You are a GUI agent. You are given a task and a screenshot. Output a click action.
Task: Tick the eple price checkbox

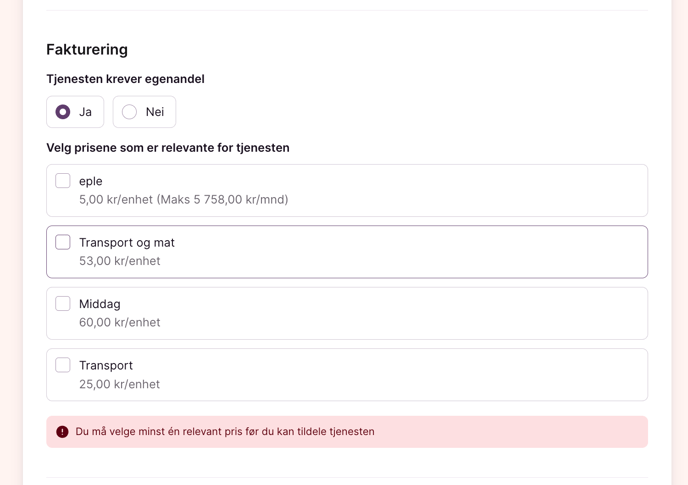[63, 180]
